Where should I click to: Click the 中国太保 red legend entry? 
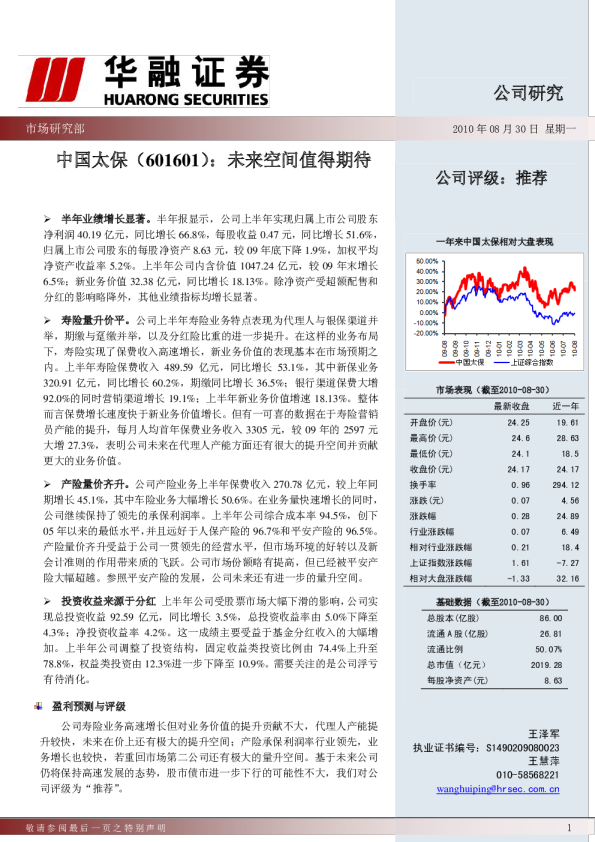pos(462,362)
